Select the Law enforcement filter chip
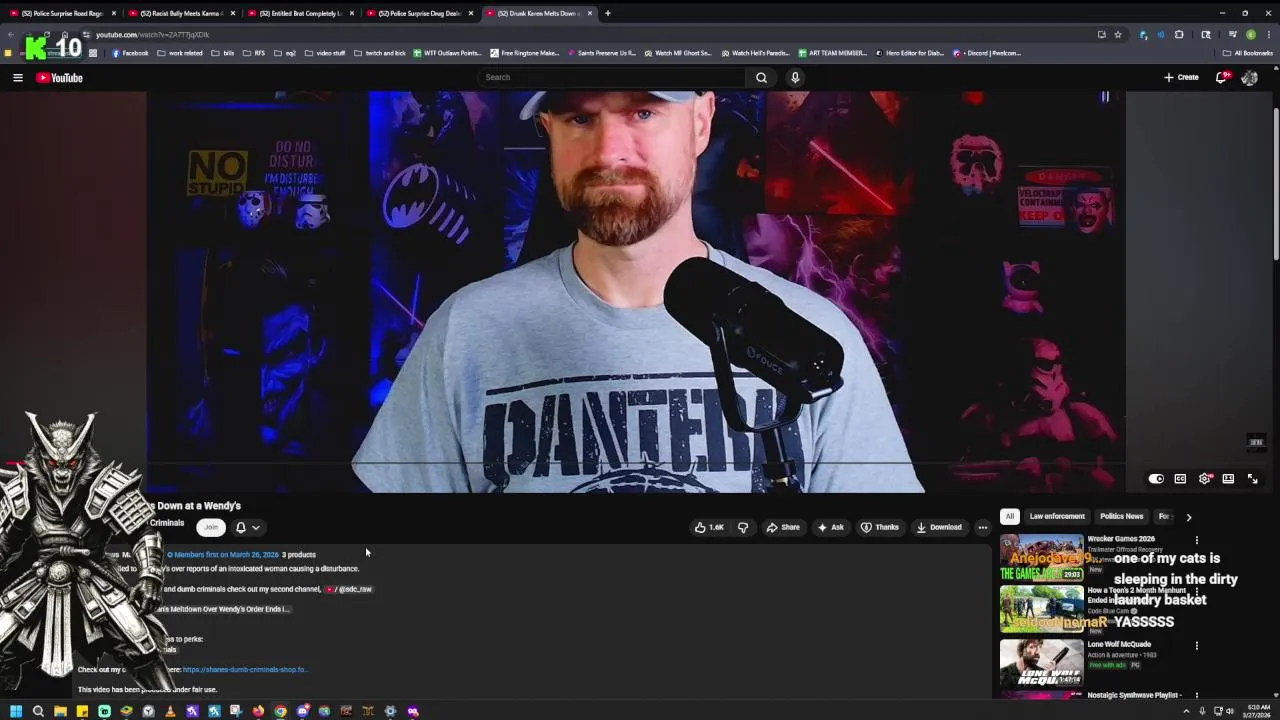Image resolution: width=1280 pixels, height=720 pixels. pyautogui.click(x=1057, y=516)
